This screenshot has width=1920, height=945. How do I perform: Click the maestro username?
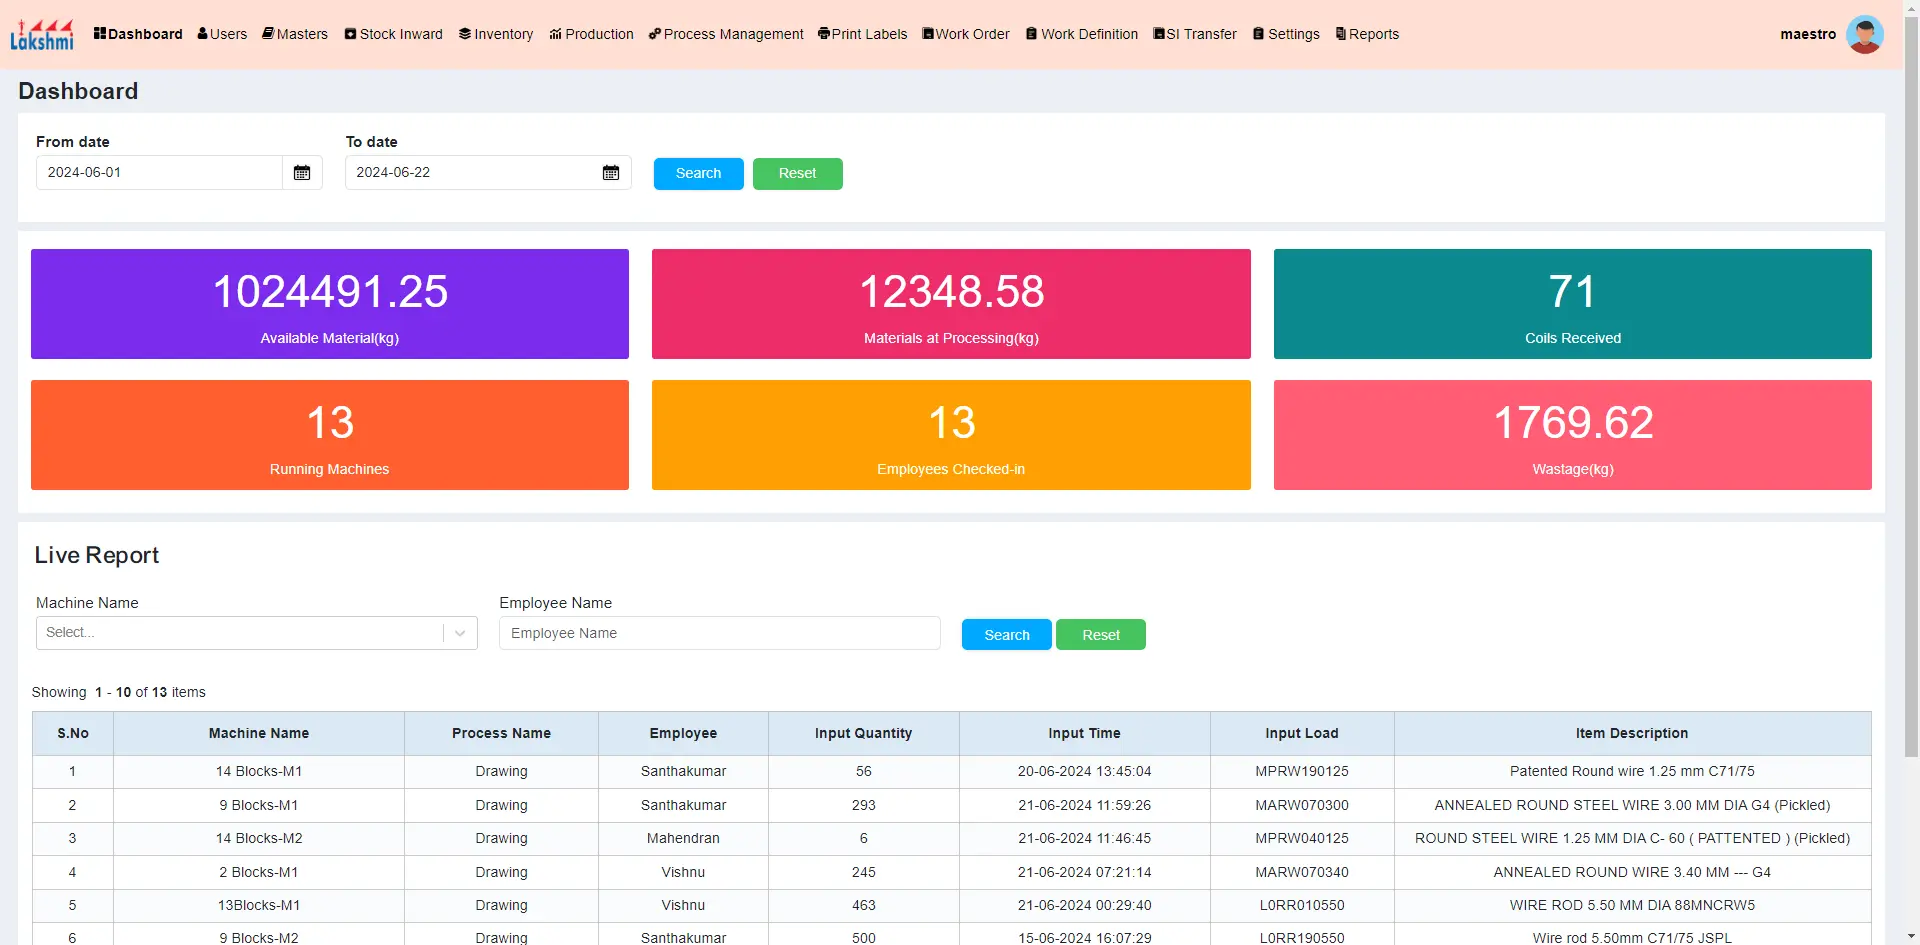tap(1808, 34)
